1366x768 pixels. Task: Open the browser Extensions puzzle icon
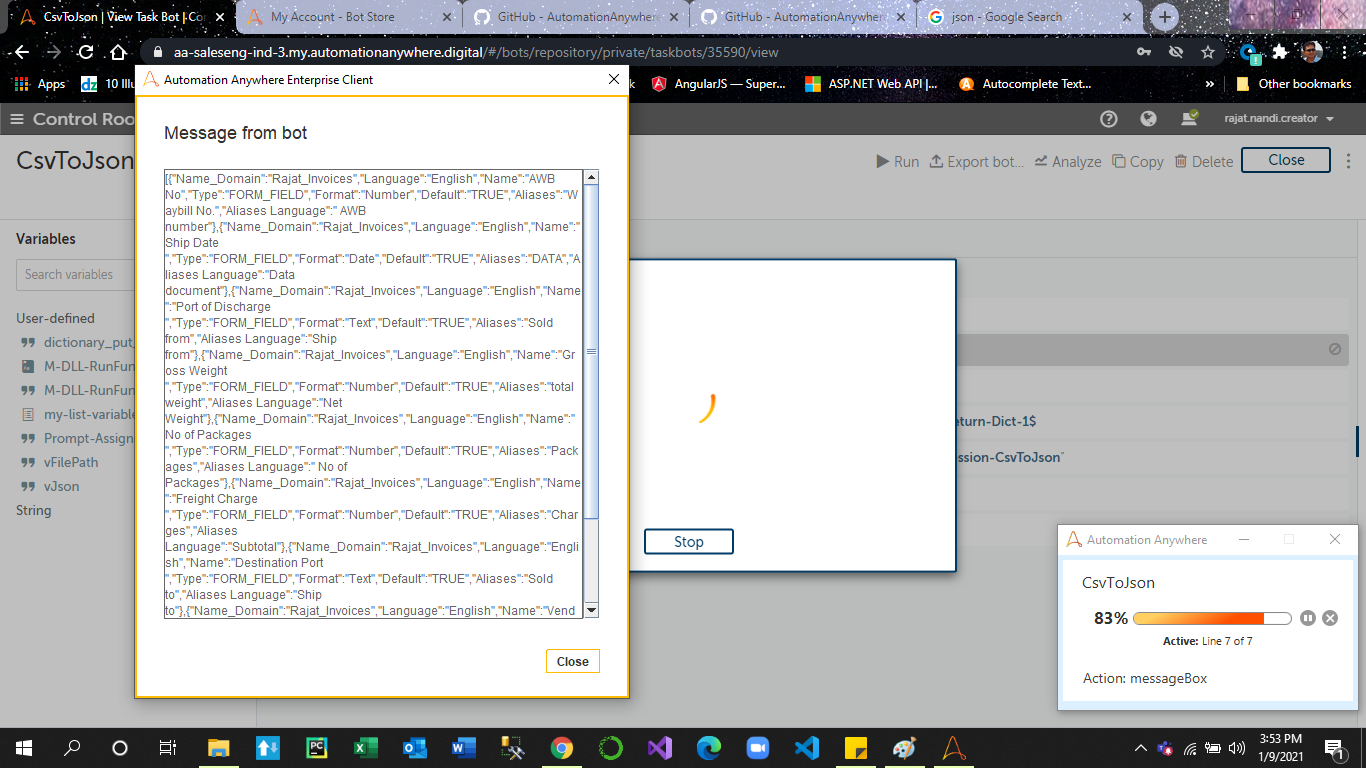(x=1280, y=52)
